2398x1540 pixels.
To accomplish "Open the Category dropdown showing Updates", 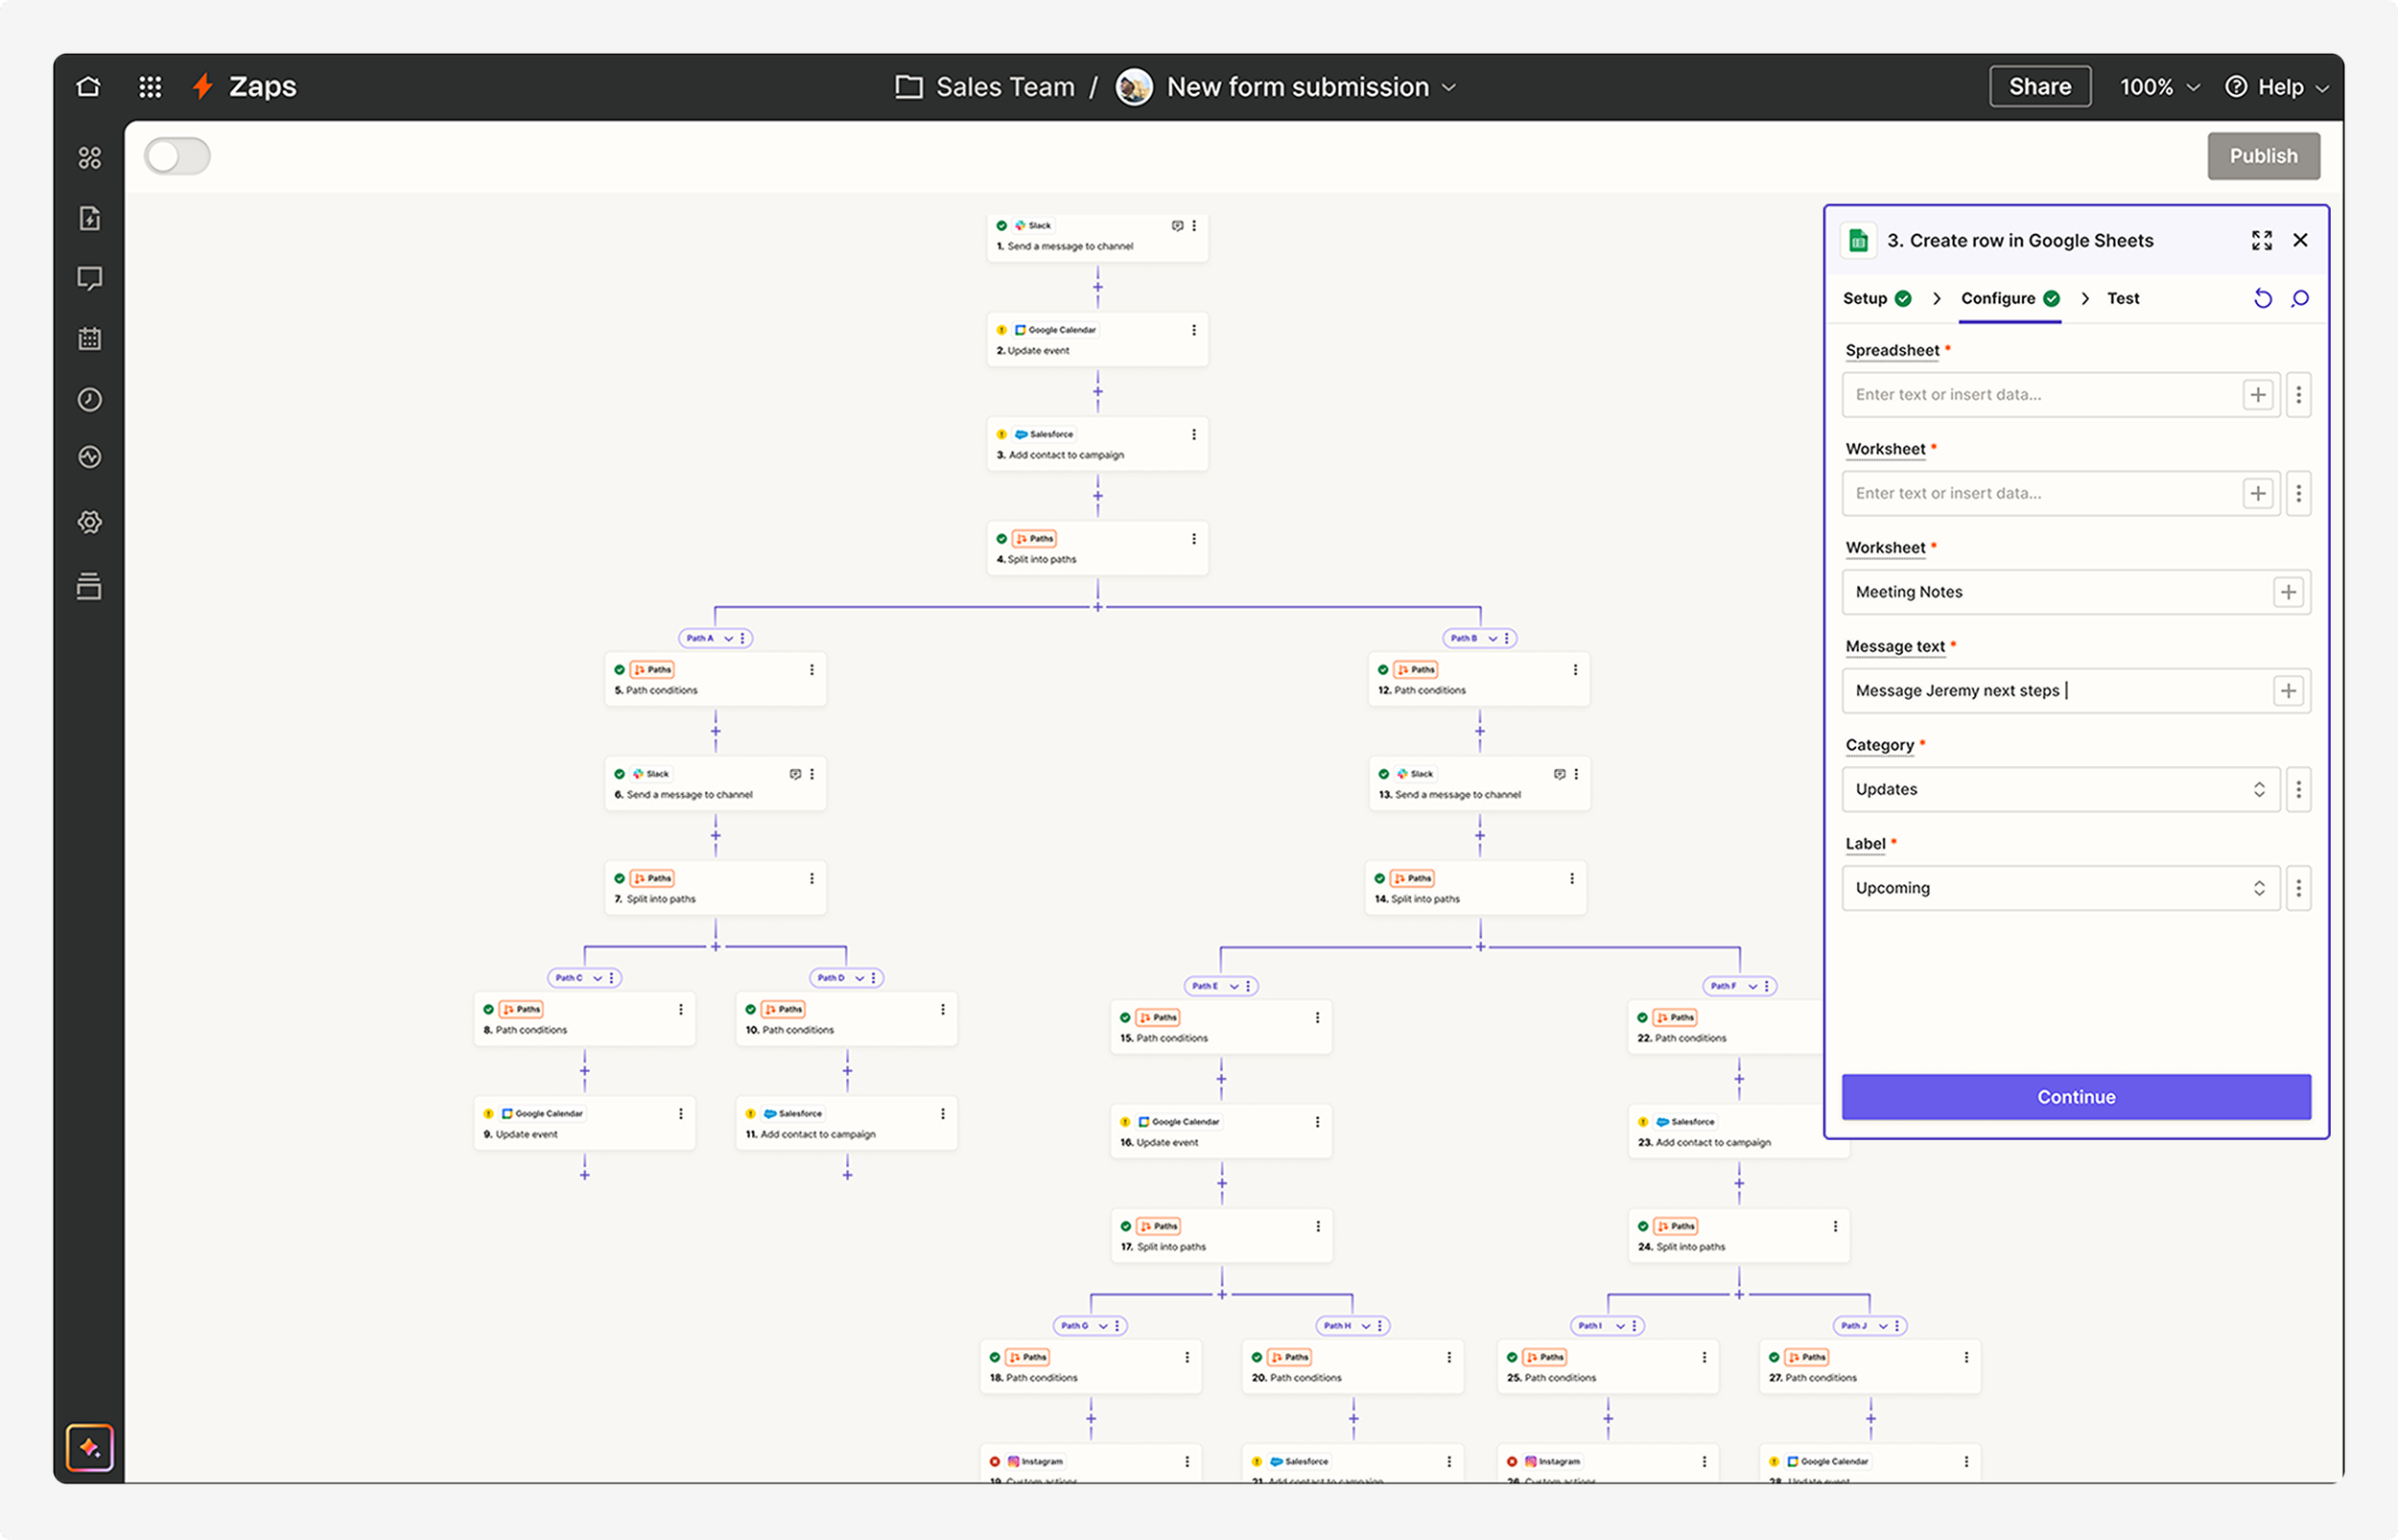I will [2060, 790].
